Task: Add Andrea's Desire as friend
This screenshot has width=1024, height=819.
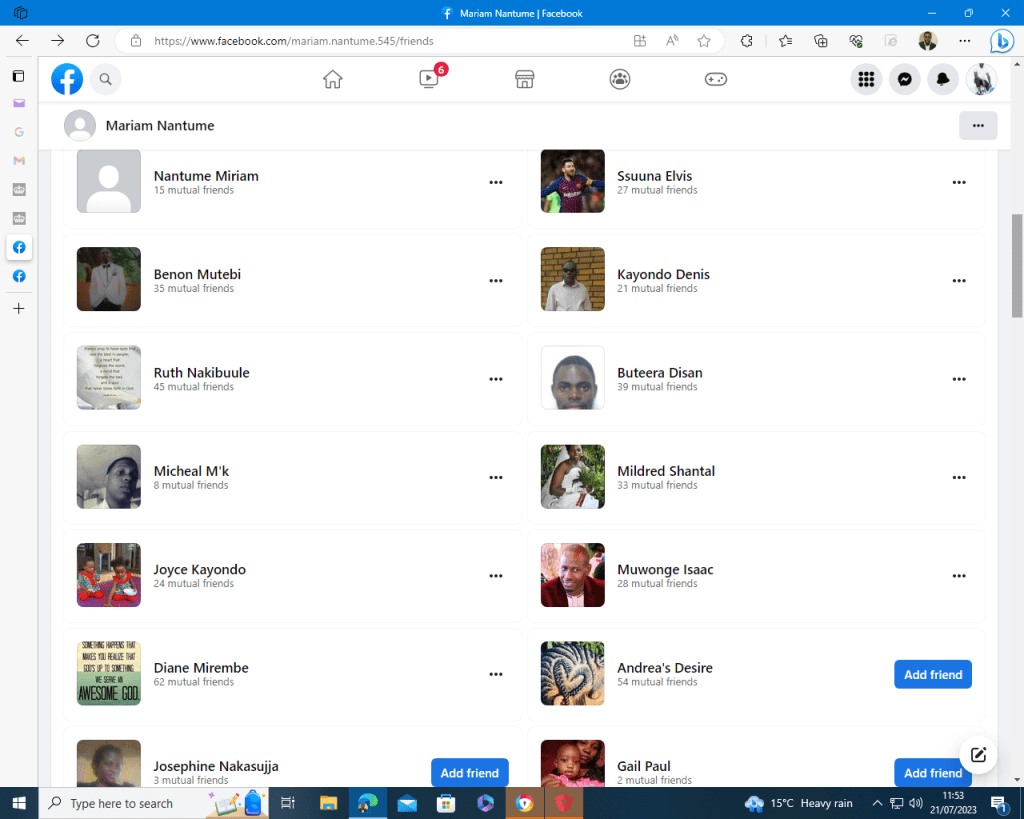Action: 932,675
